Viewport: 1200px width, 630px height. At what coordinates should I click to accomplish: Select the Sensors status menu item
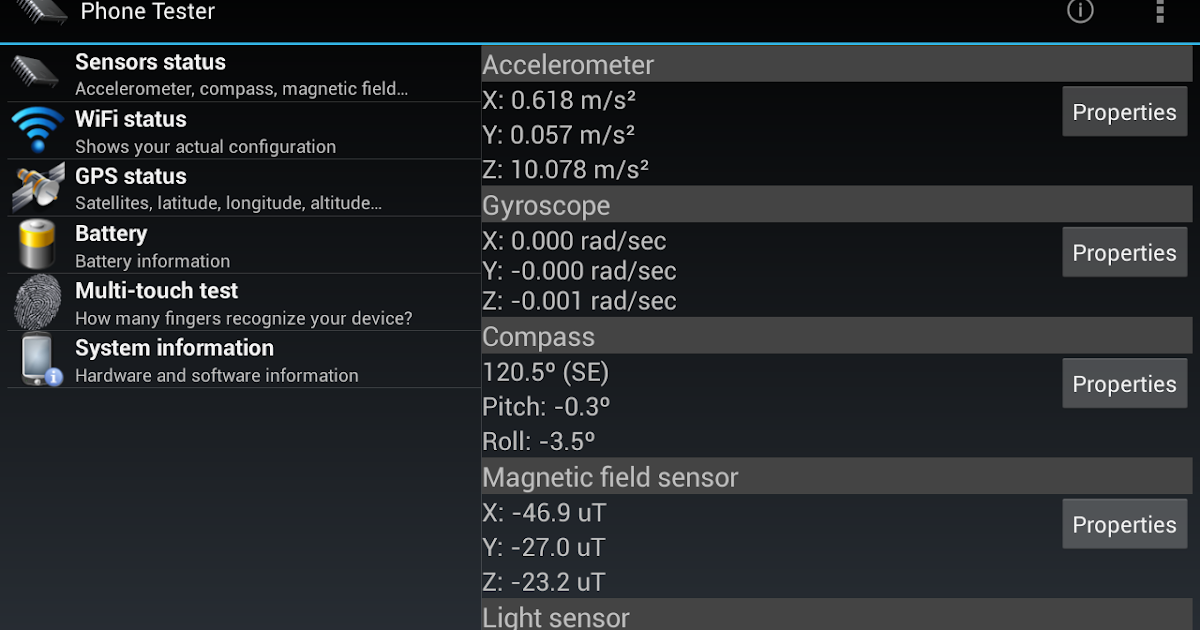(x=244, y=74)
